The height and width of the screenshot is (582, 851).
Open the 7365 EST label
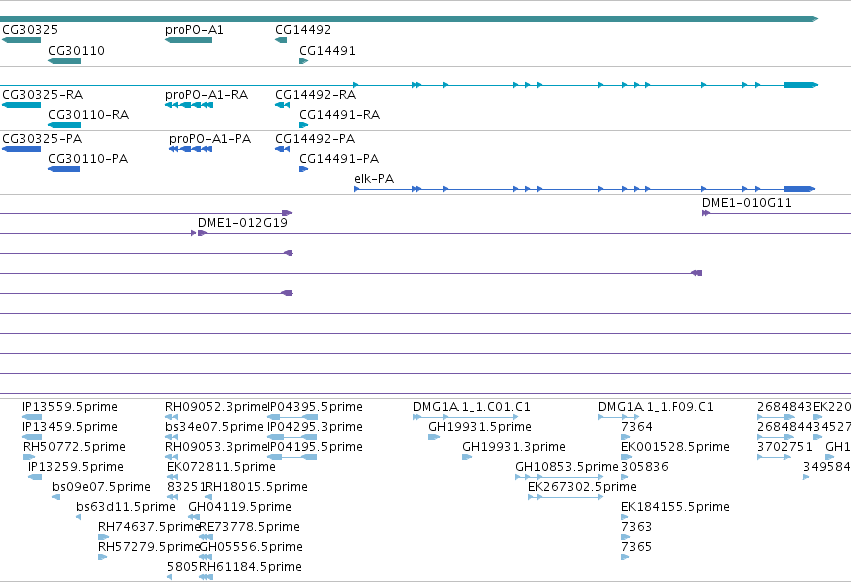click(637, 547)
